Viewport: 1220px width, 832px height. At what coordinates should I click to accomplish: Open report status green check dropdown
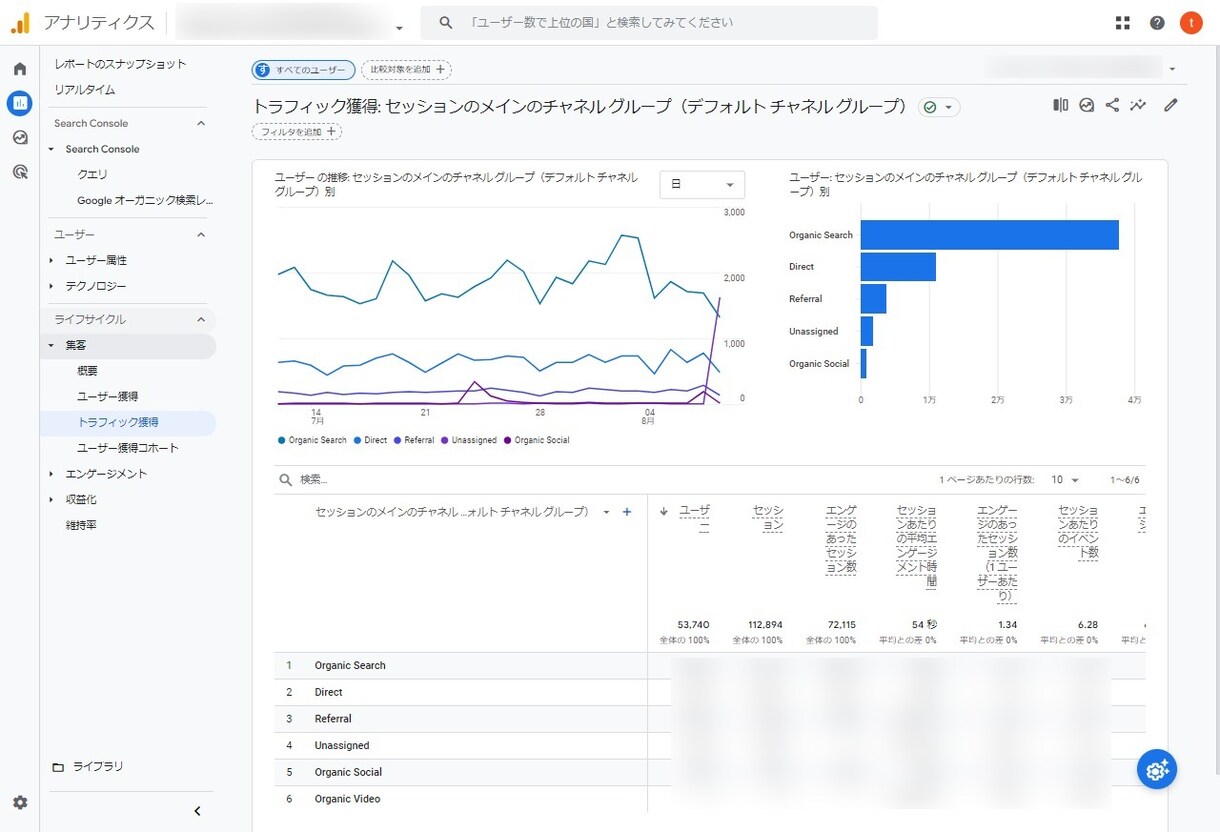939,107
